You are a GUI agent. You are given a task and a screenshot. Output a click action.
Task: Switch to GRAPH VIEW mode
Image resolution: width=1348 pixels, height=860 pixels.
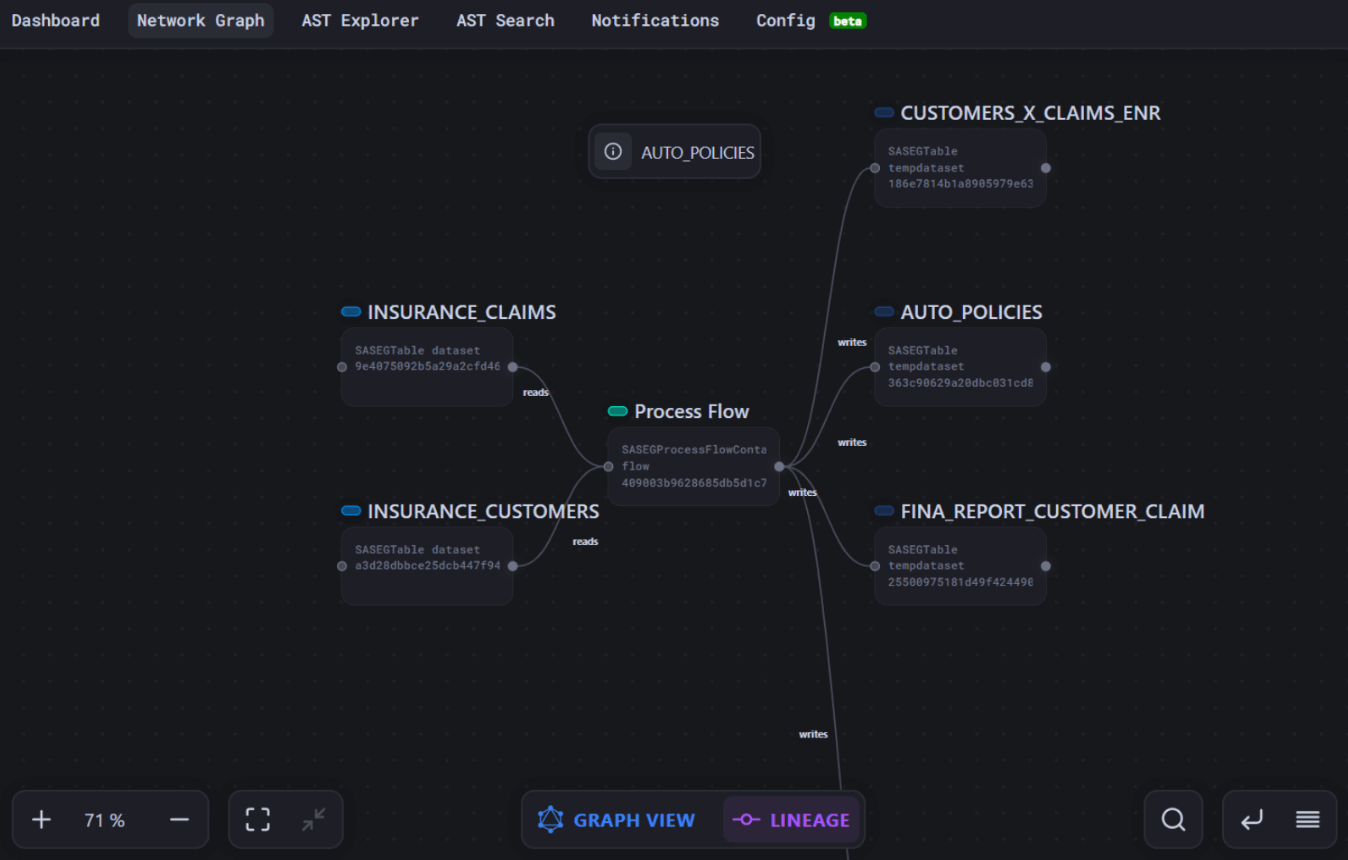click(617, 820)
